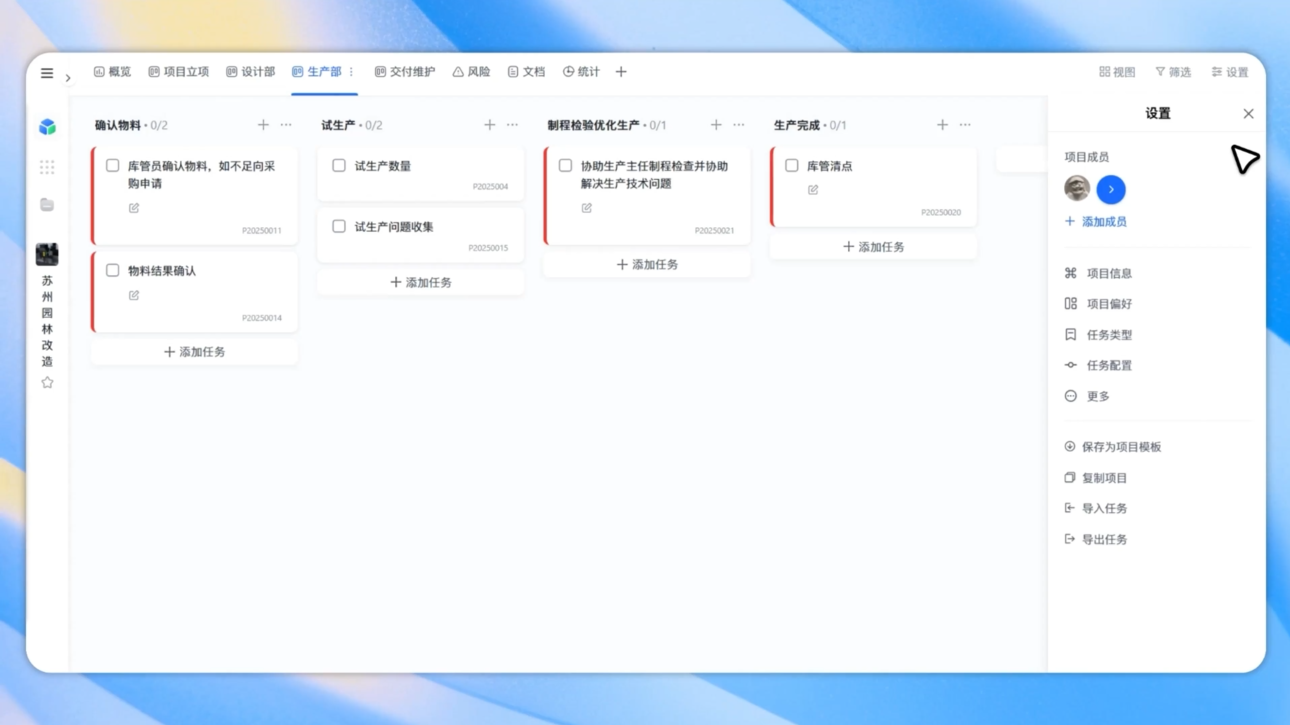1290x725 pixels.
Task: Click the blue cube app logo
Action: click(x=47, y=127)
